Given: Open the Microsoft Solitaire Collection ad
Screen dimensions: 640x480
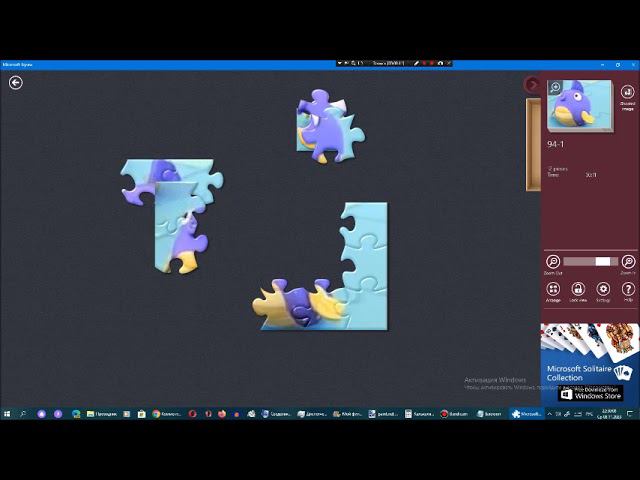Looking at the screenshot, I should [590, 364].
